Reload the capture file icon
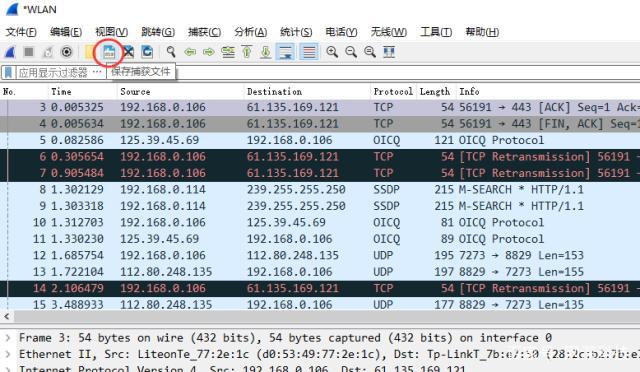Screen dimensions: 640x372 coord(147,52)
